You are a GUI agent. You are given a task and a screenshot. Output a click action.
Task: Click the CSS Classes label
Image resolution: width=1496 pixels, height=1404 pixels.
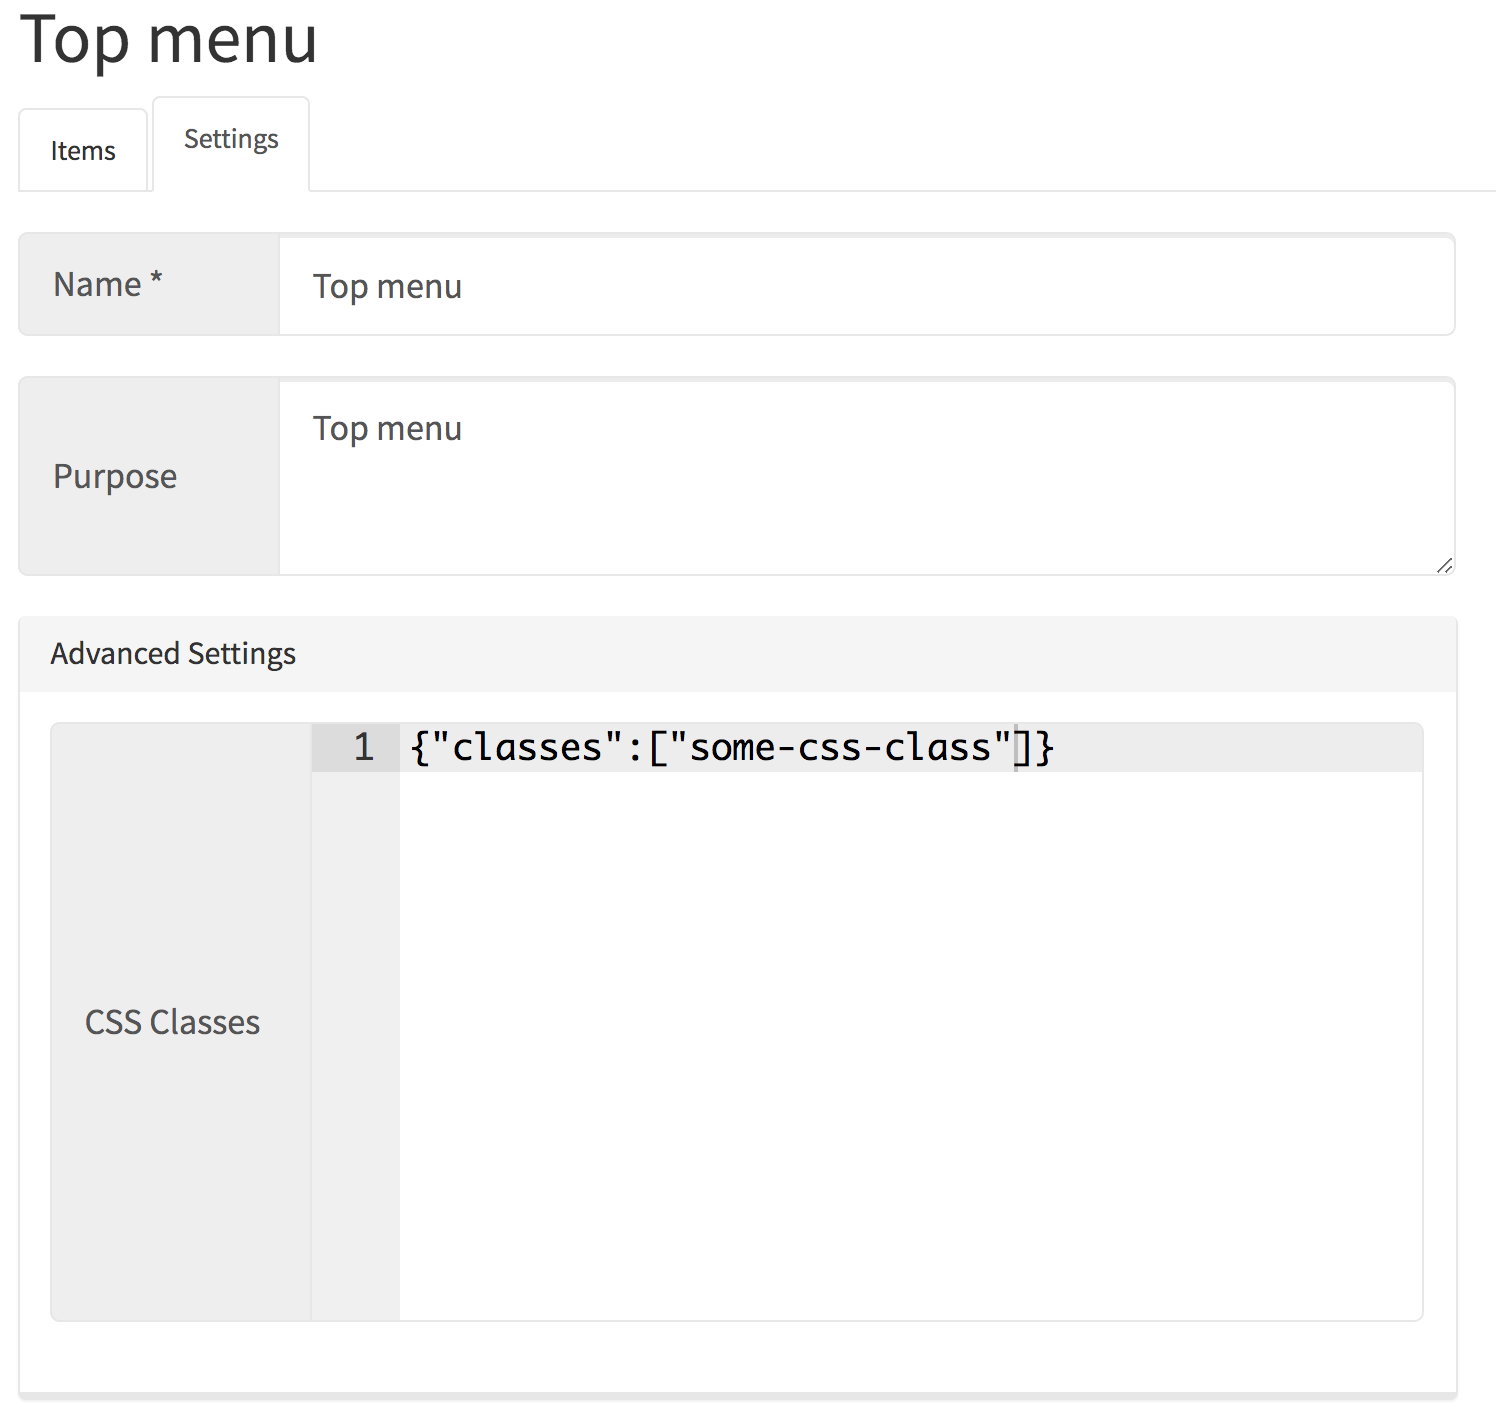(172, 1022)
